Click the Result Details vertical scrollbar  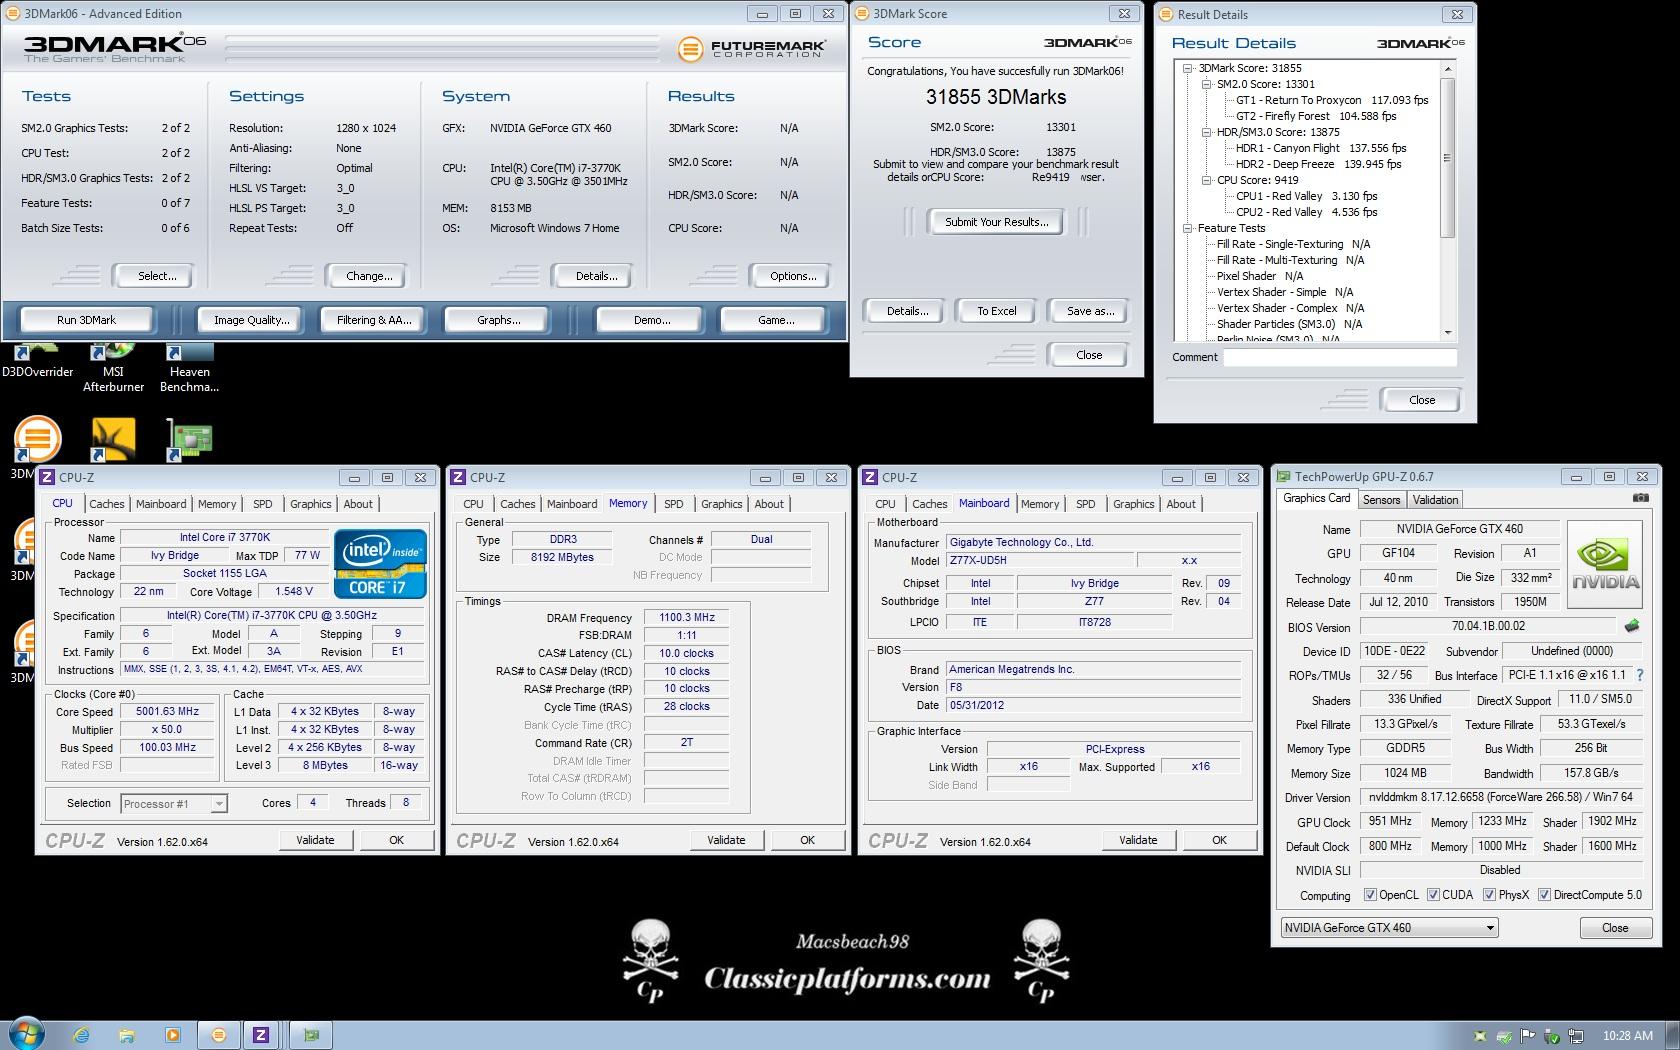click(x=1448, y=200)
